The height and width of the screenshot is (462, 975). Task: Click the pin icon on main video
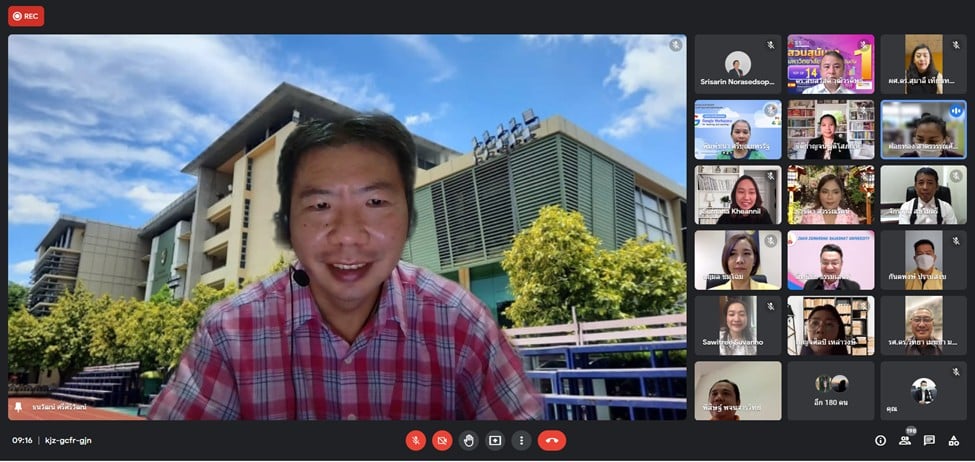click(x=17, y=408)
